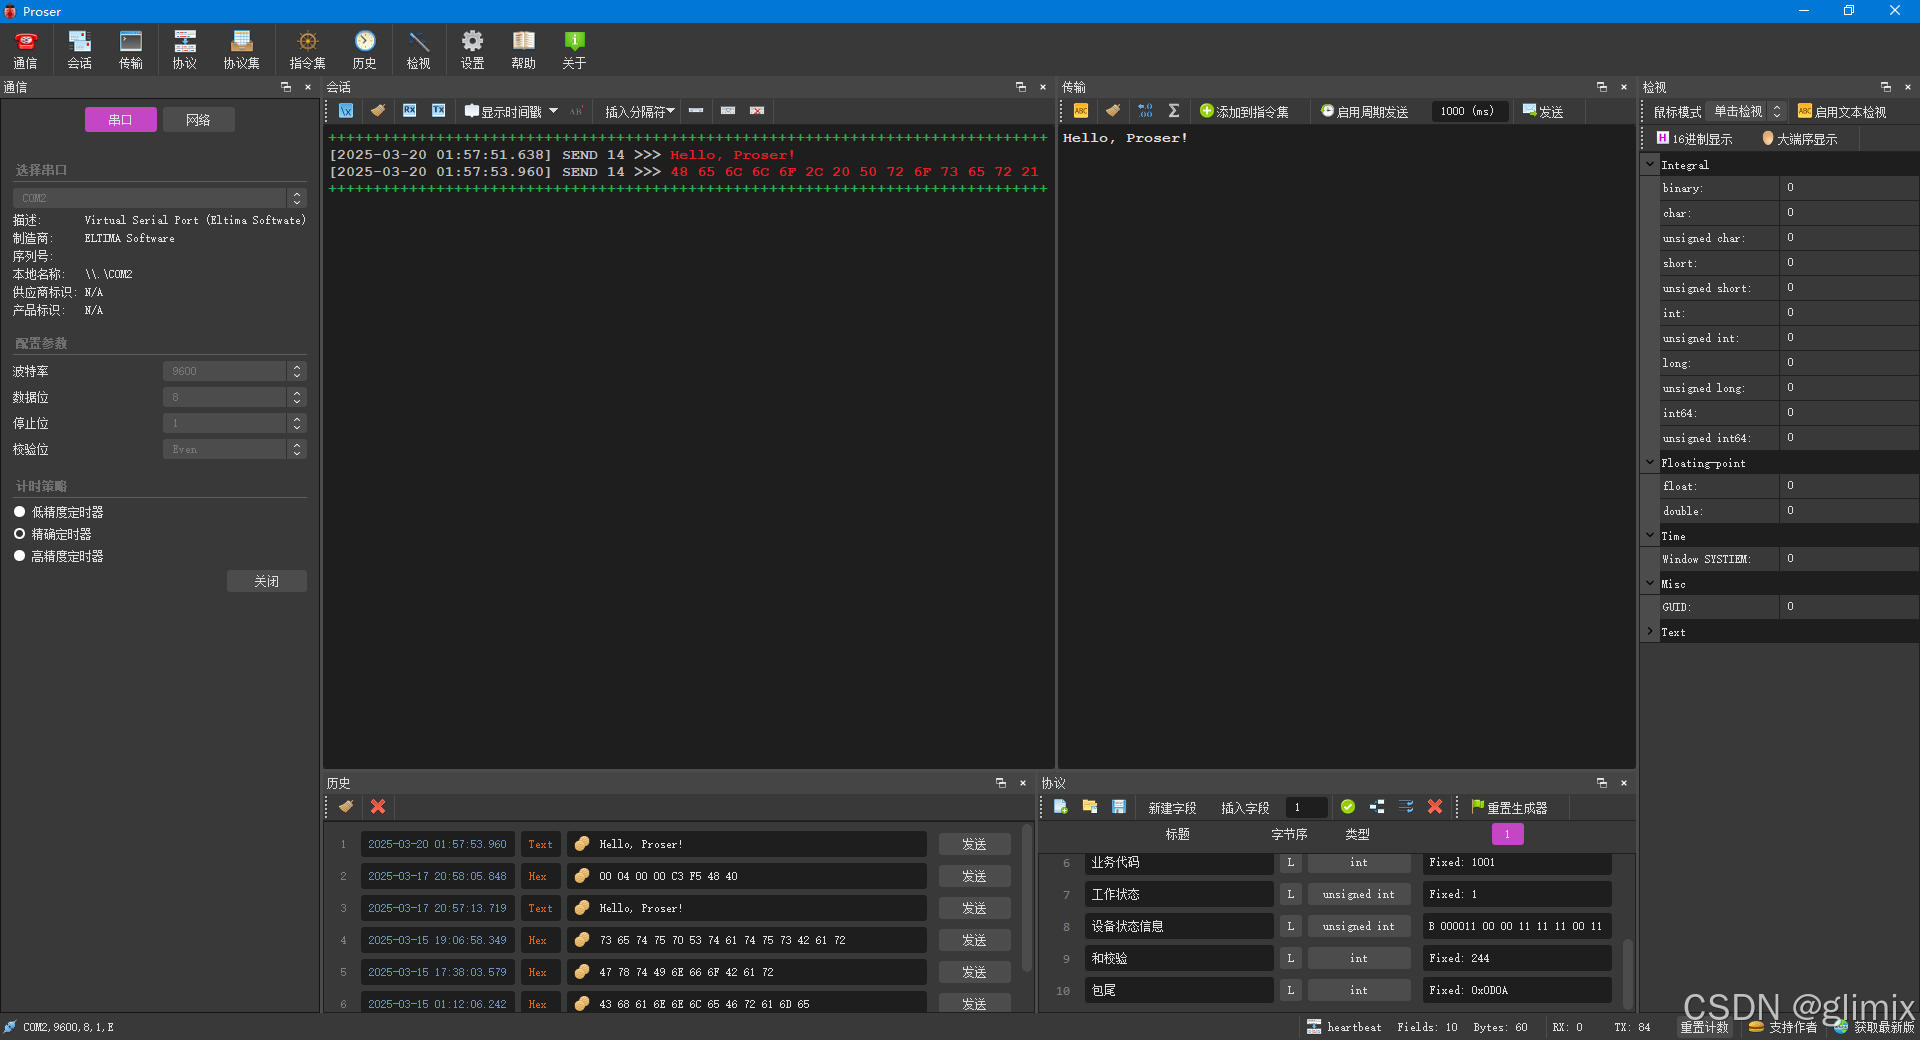Click the 关闭 close port button

[x=267, y=581]
